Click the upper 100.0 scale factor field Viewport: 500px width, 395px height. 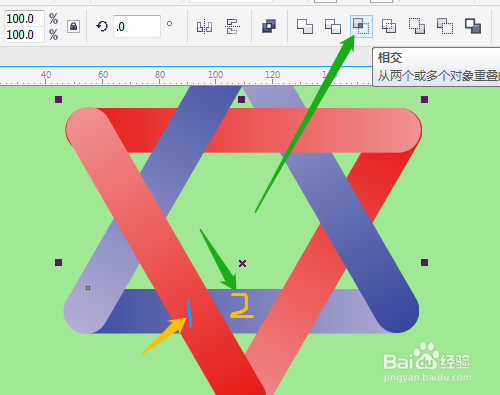pos(24,19)
